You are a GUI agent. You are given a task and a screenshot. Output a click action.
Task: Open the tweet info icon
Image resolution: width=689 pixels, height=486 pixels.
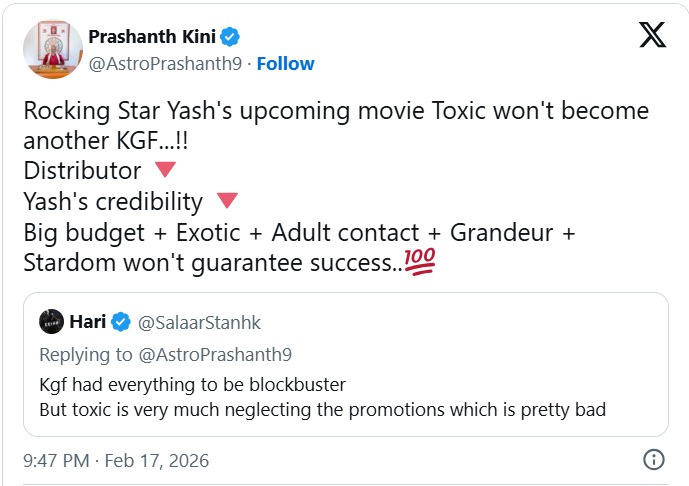click(652, 460)
